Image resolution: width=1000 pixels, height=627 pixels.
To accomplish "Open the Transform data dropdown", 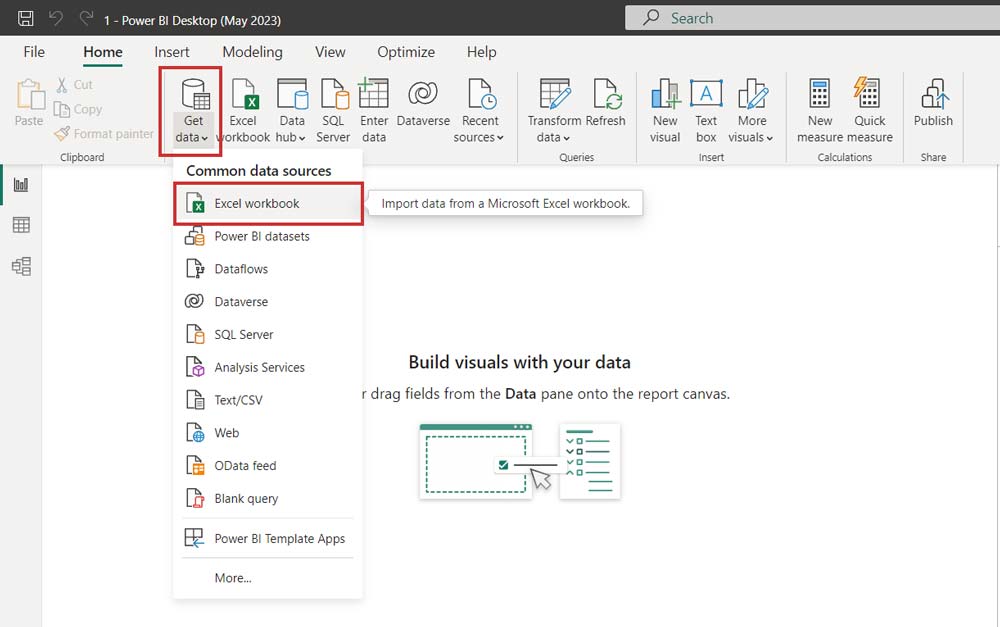I will click(x=554, y=111).
